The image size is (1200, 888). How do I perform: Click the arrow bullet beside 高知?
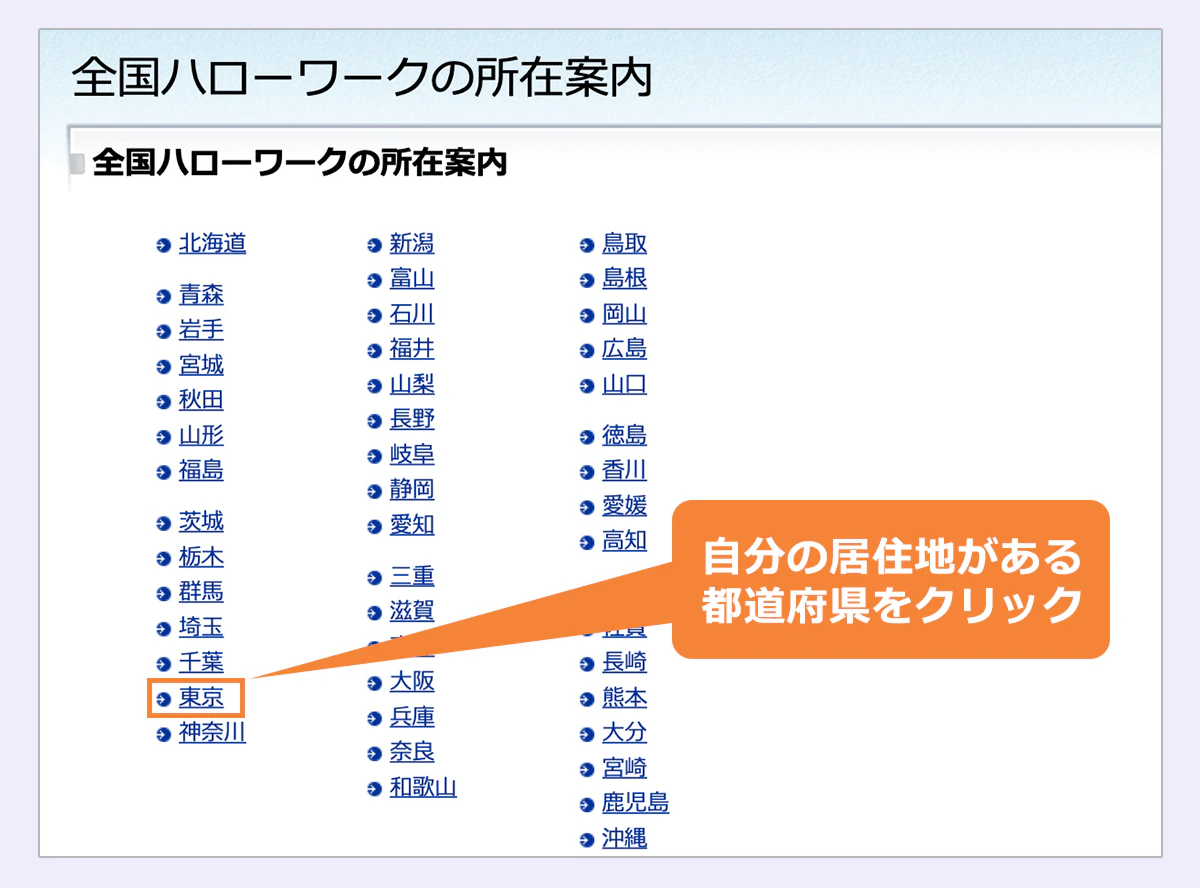coord(587,543)
